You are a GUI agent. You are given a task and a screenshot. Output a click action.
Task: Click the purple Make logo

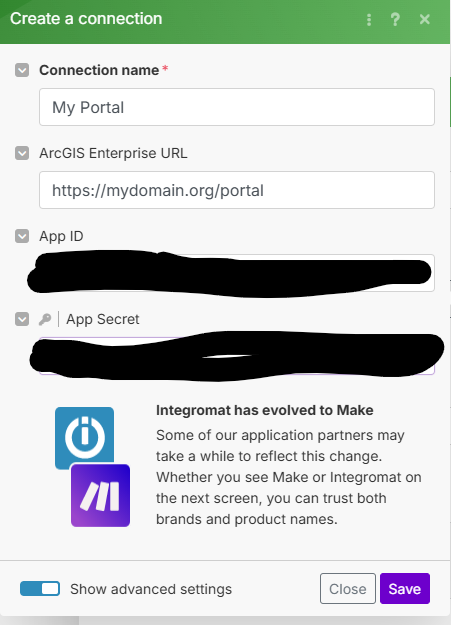[100, 495]
